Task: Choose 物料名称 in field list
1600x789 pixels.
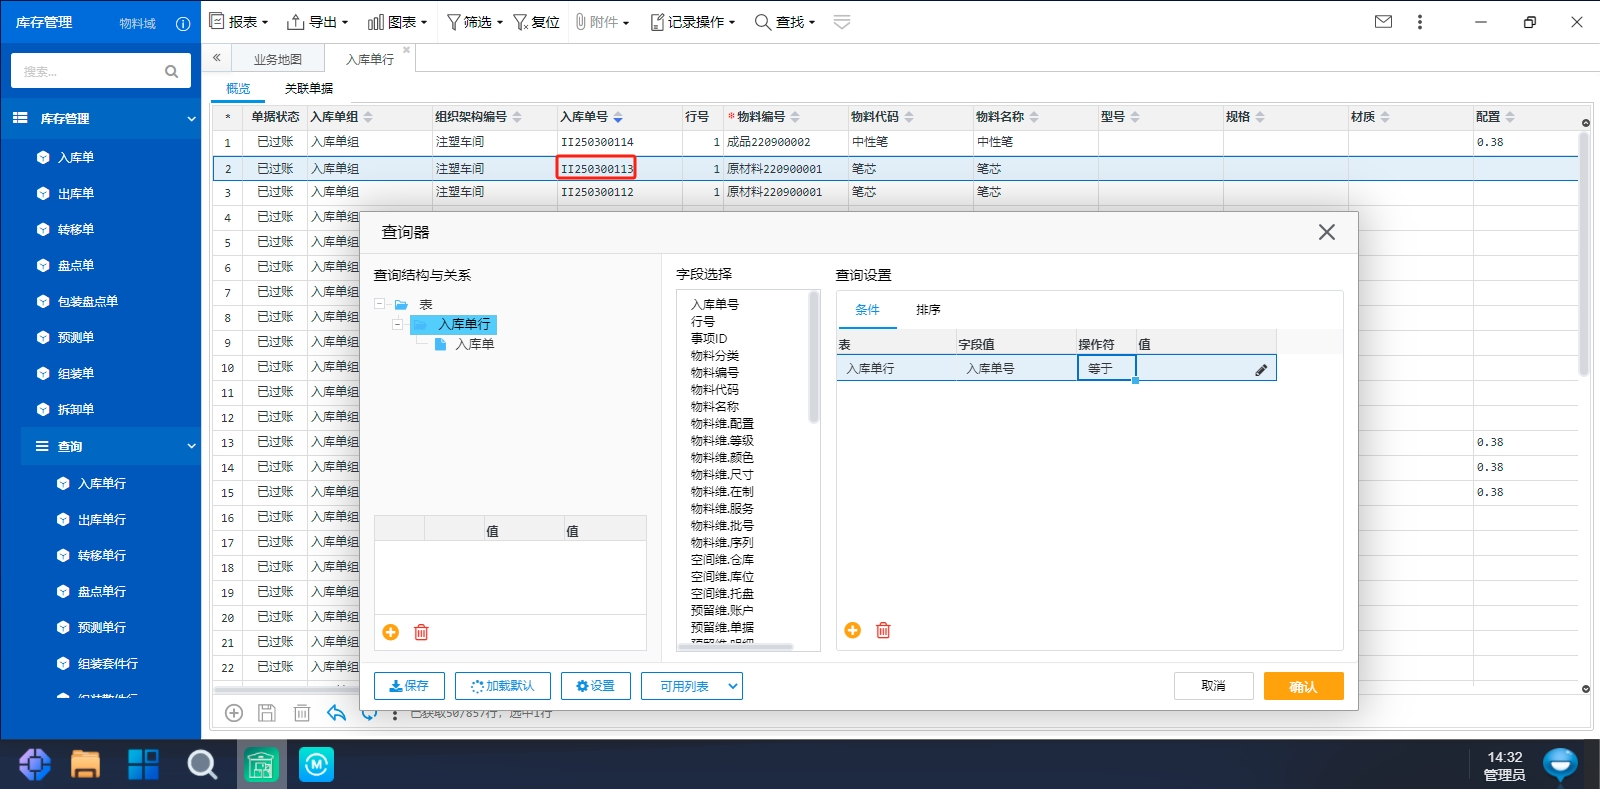Action: click(715, 407)
